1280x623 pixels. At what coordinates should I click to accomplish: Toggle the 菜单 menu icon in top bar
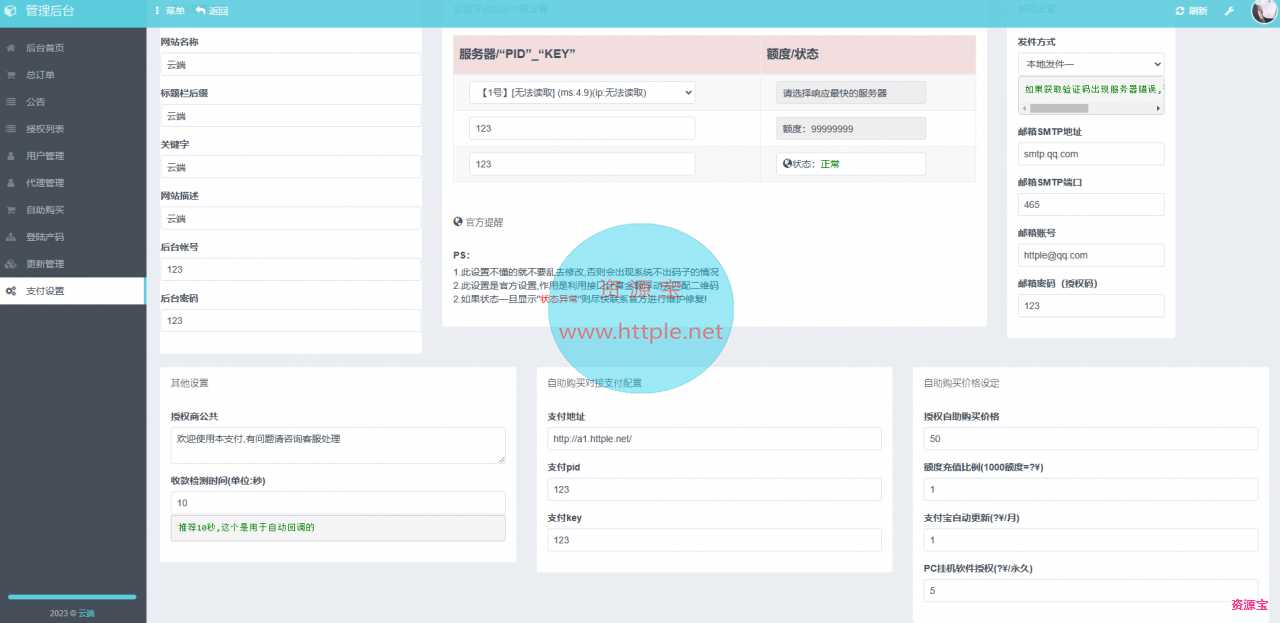(158, 11)
